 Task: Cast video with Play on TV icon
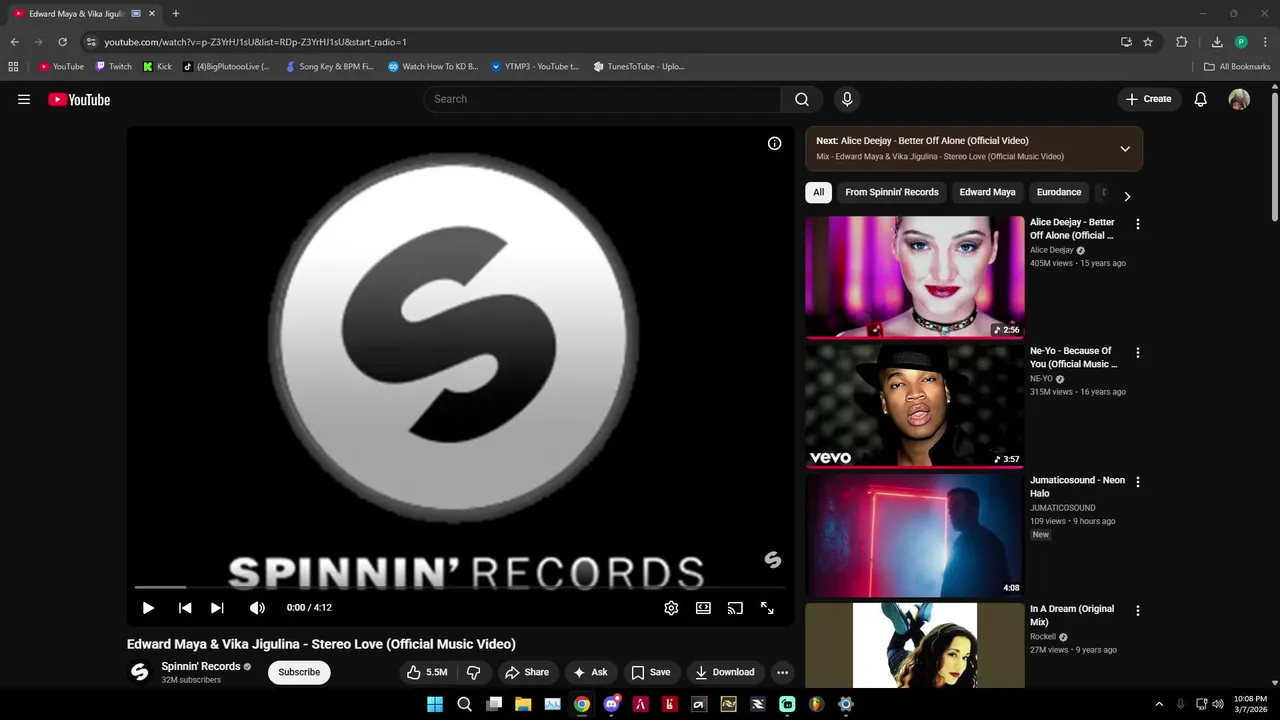click(x=735, y=607)
